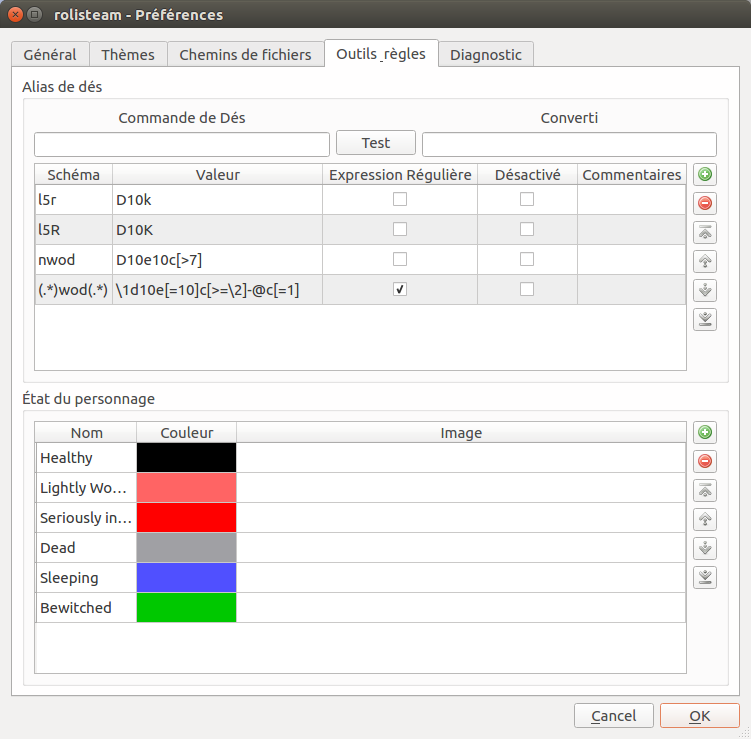
Task: Move character state down one row
Action: tap(705, 548)
